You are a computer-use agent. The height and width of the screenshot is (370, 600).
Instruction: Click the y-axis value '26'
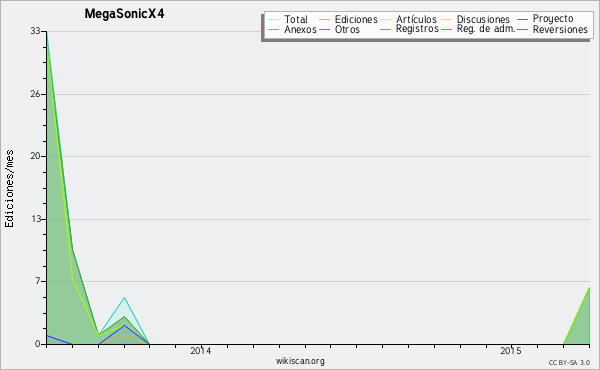pyautogui.click(x=35, y=94)
